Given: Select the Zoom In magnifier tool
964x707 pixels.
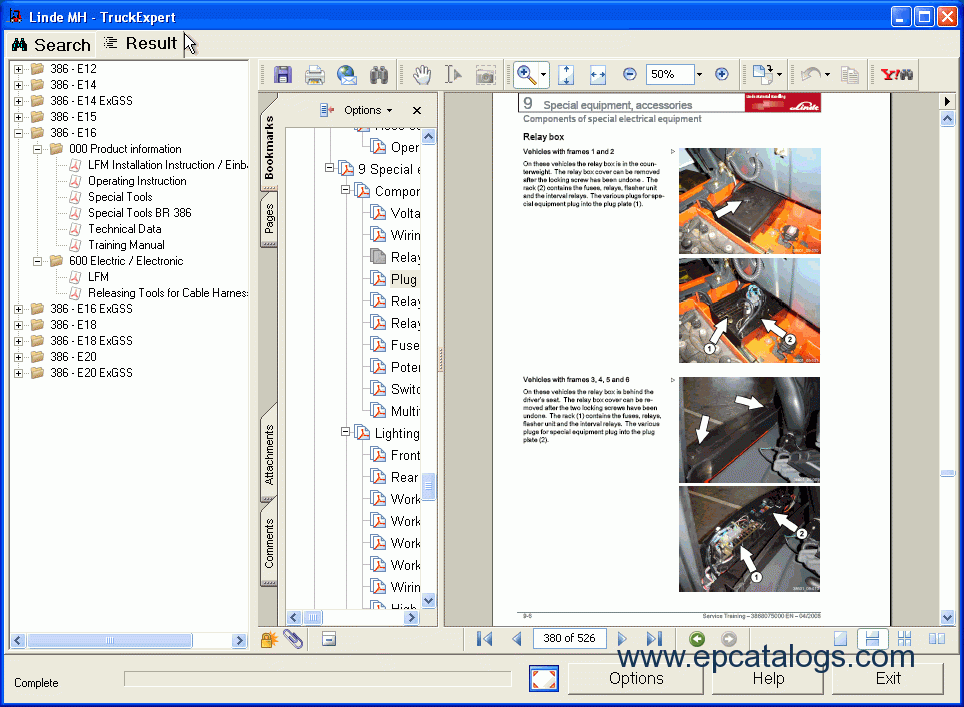Looking at the screenshot, I should (526, 74).
